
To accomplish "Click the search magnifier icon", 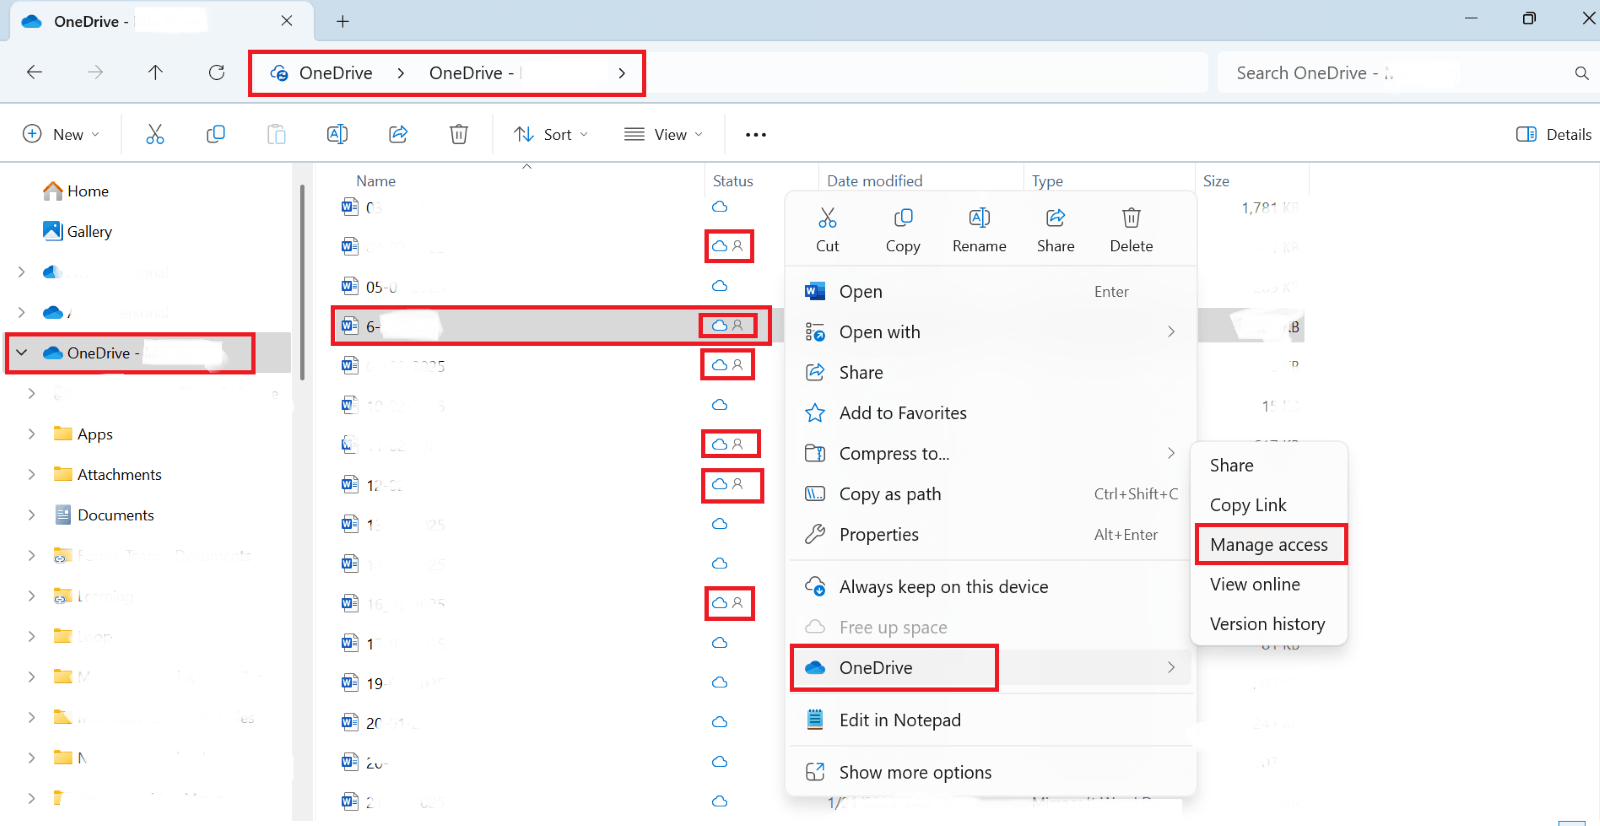I will (1581, 73).
